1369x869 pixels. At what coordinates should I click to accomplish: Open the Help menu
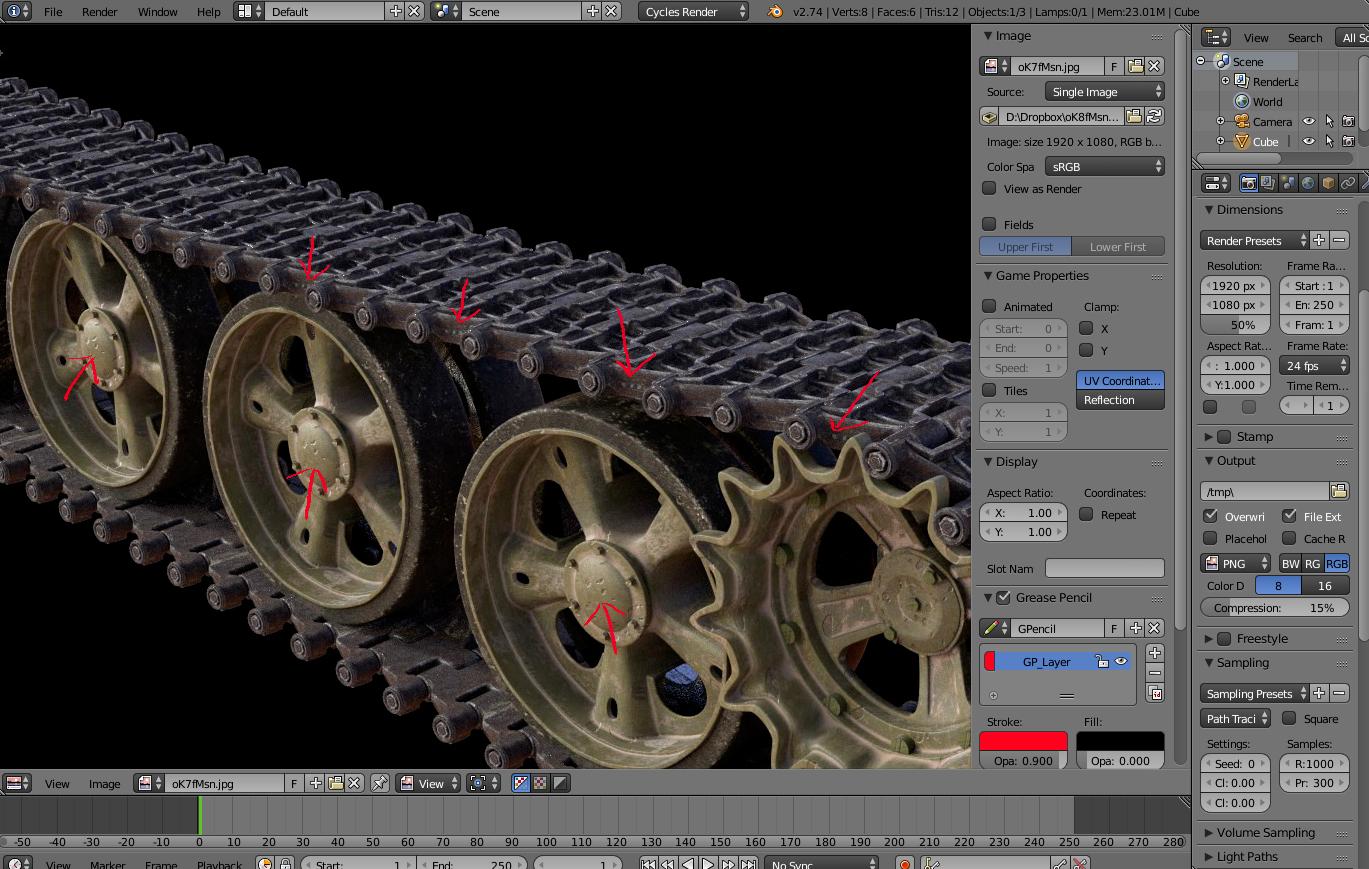(208, 11)
